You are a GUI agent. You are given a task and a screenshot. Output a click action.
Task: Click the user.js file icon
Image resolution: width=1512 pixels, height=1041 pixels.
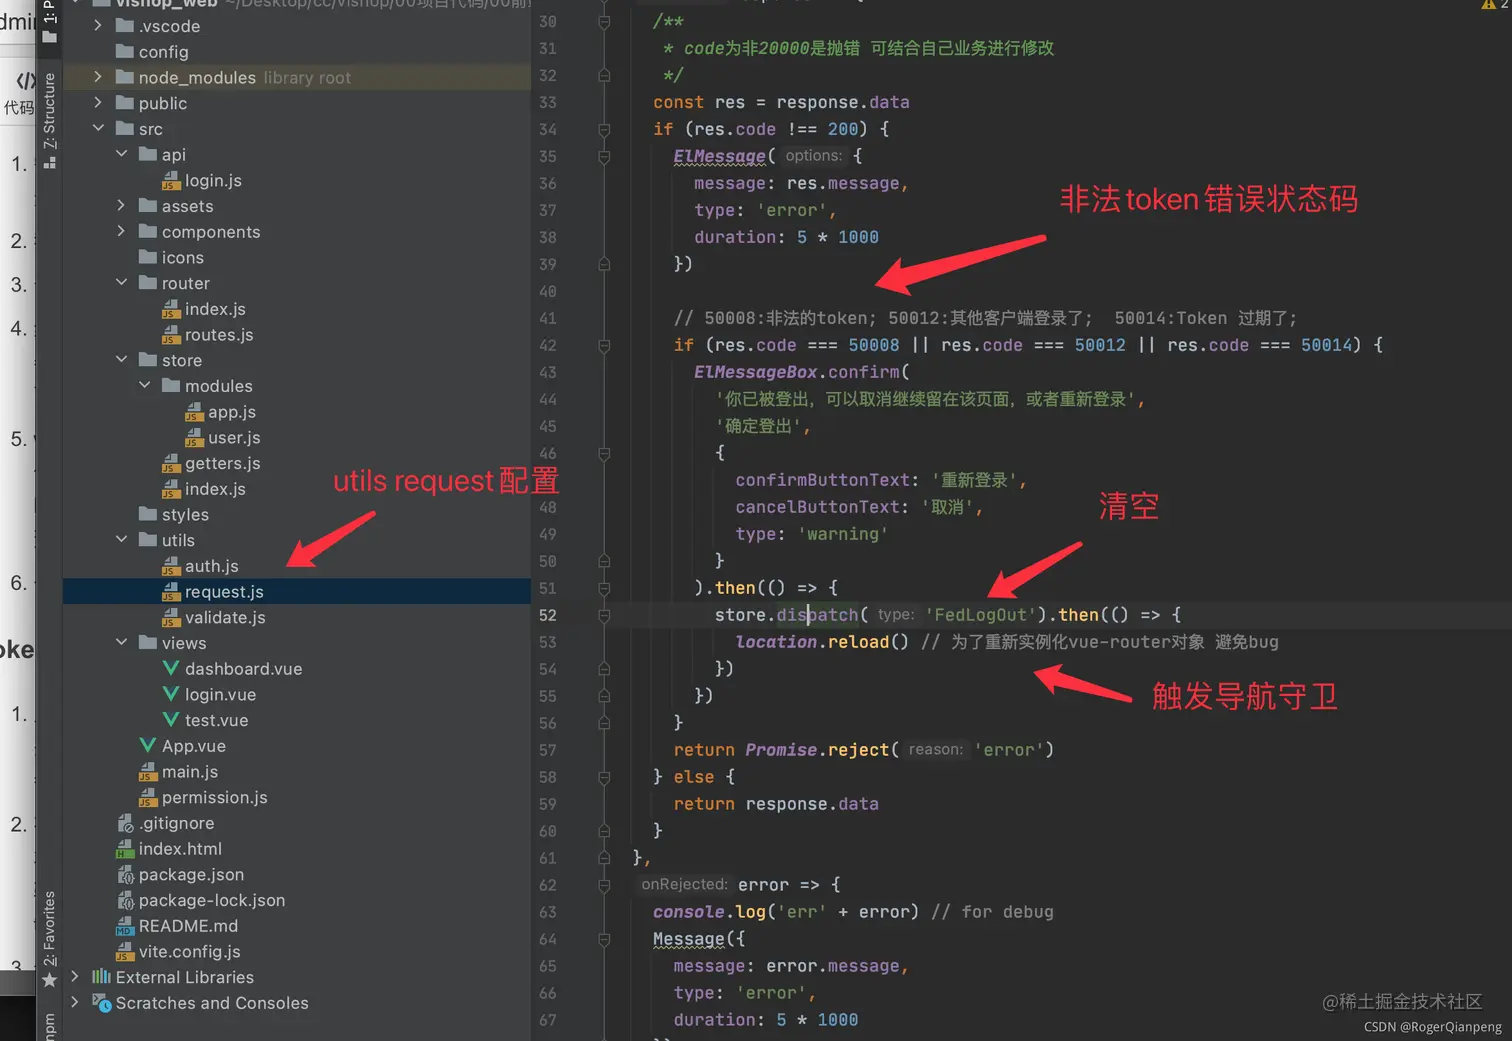(x=194, y=438)
